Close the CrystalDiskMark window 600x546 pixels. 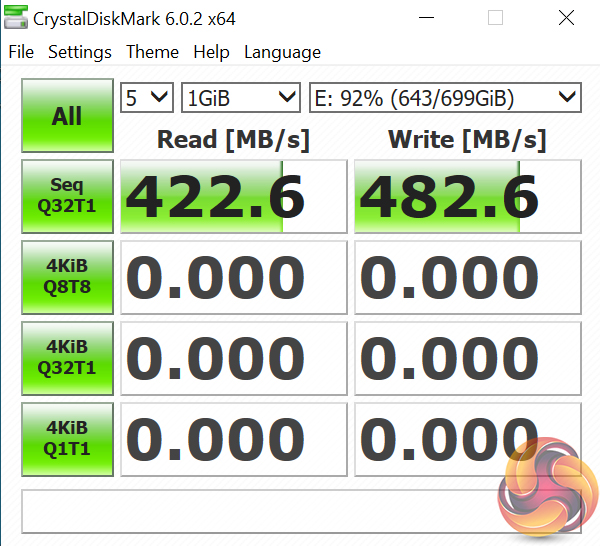coord(566,18)
